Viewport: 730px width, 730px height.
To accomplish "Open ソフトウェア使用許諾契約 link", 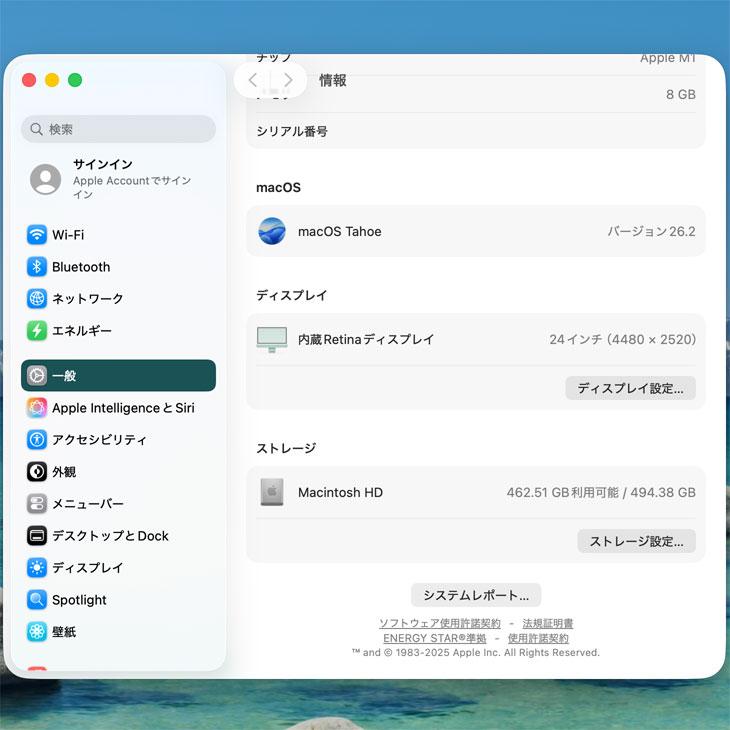I will click(x=440, y=623).
